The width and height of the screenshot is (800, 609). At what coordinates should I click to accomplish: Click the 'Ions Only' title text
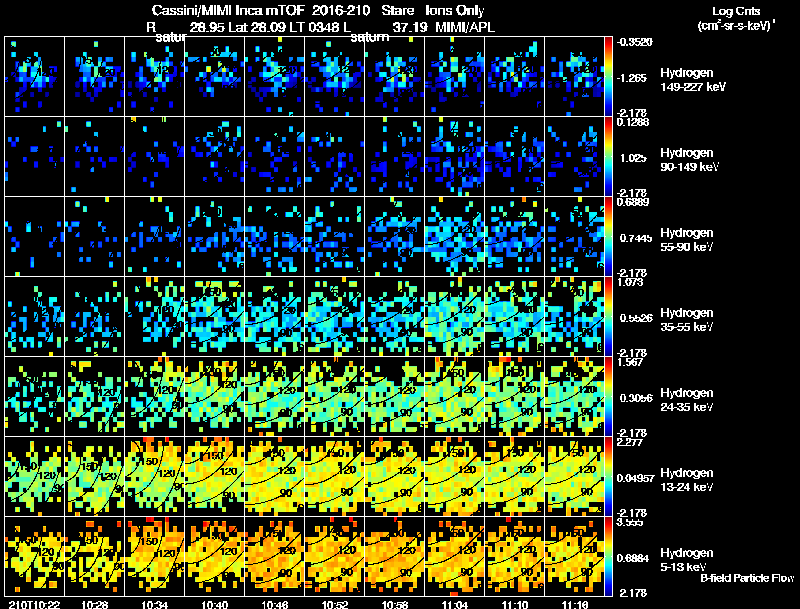[x=455, y=11]
